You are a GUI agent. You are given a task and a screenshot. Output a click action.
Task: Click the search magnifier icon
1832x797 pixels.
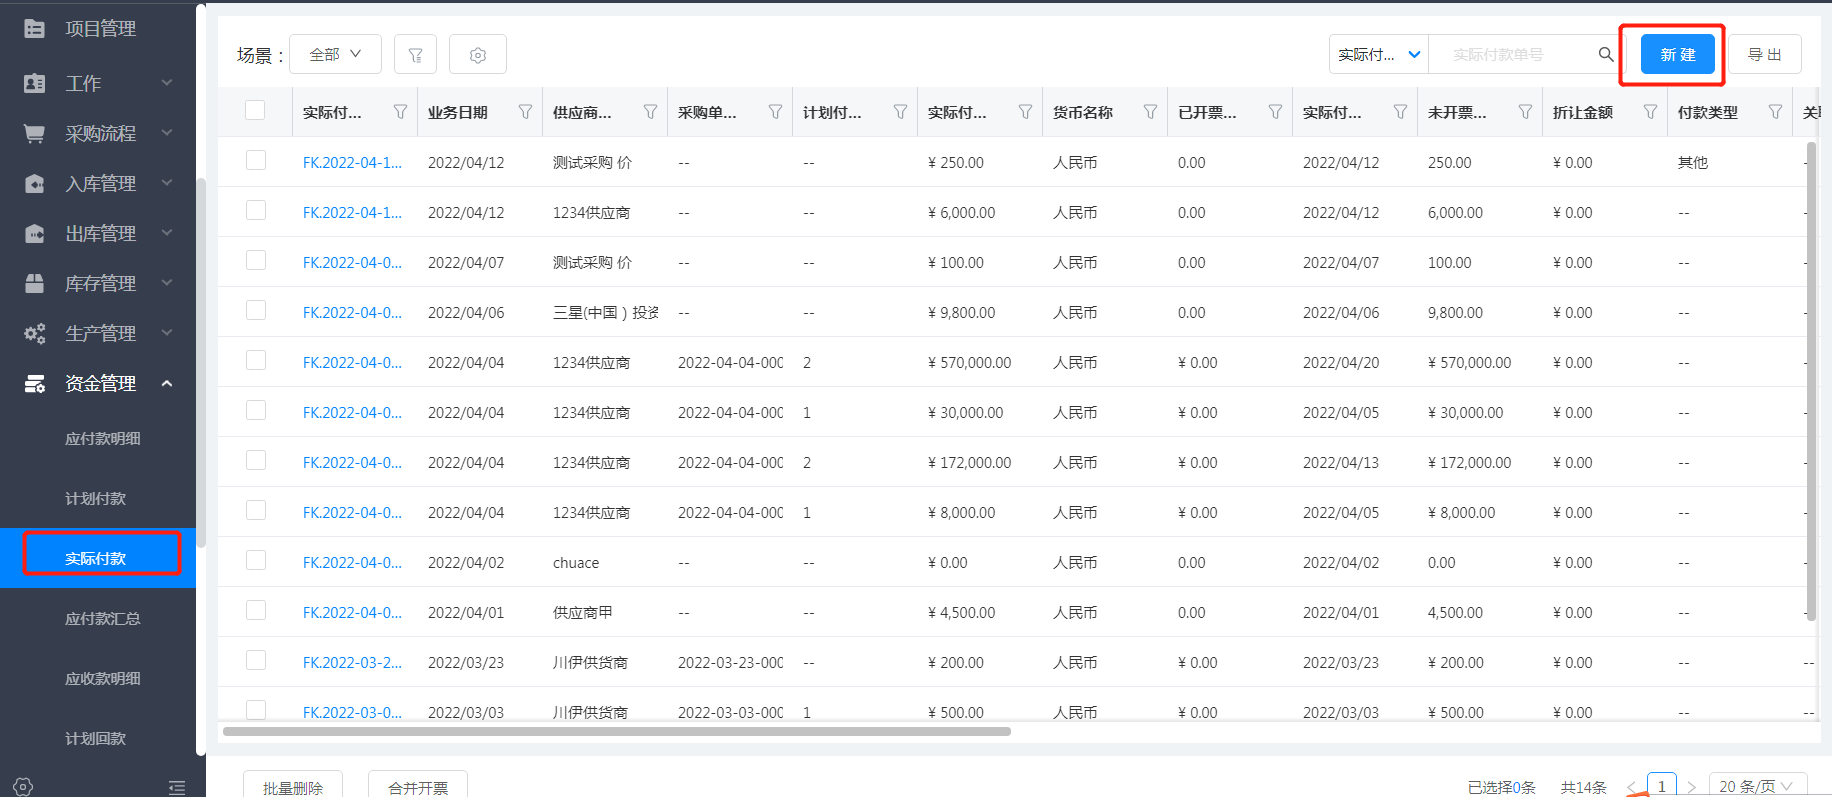click(x=1605, y=54)
